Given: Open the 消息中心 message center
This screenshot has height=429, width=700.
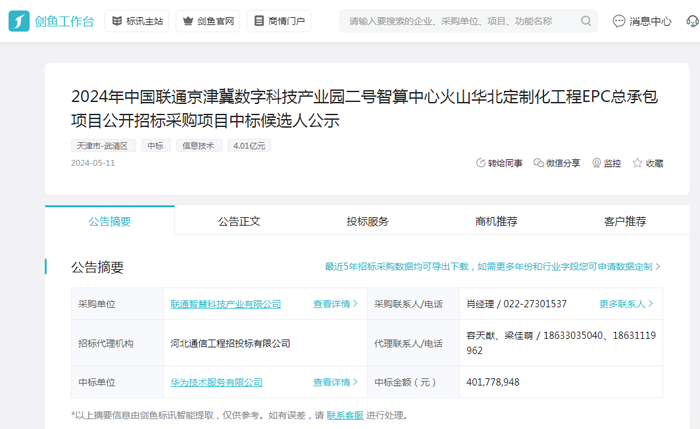Looking at the screenshot, I should click(642, 21).
